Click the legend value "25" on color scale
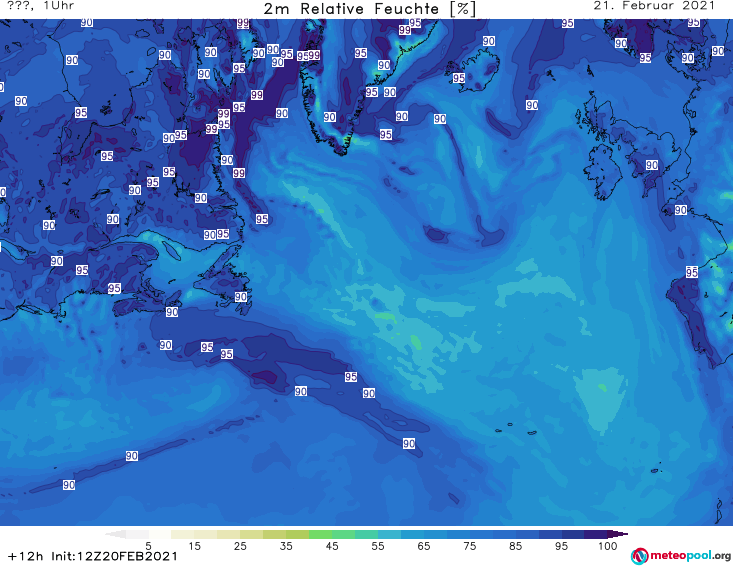Image resolution: width=733 pixels, height=566 pixels. pyautogui.click(x=240, y=546)
